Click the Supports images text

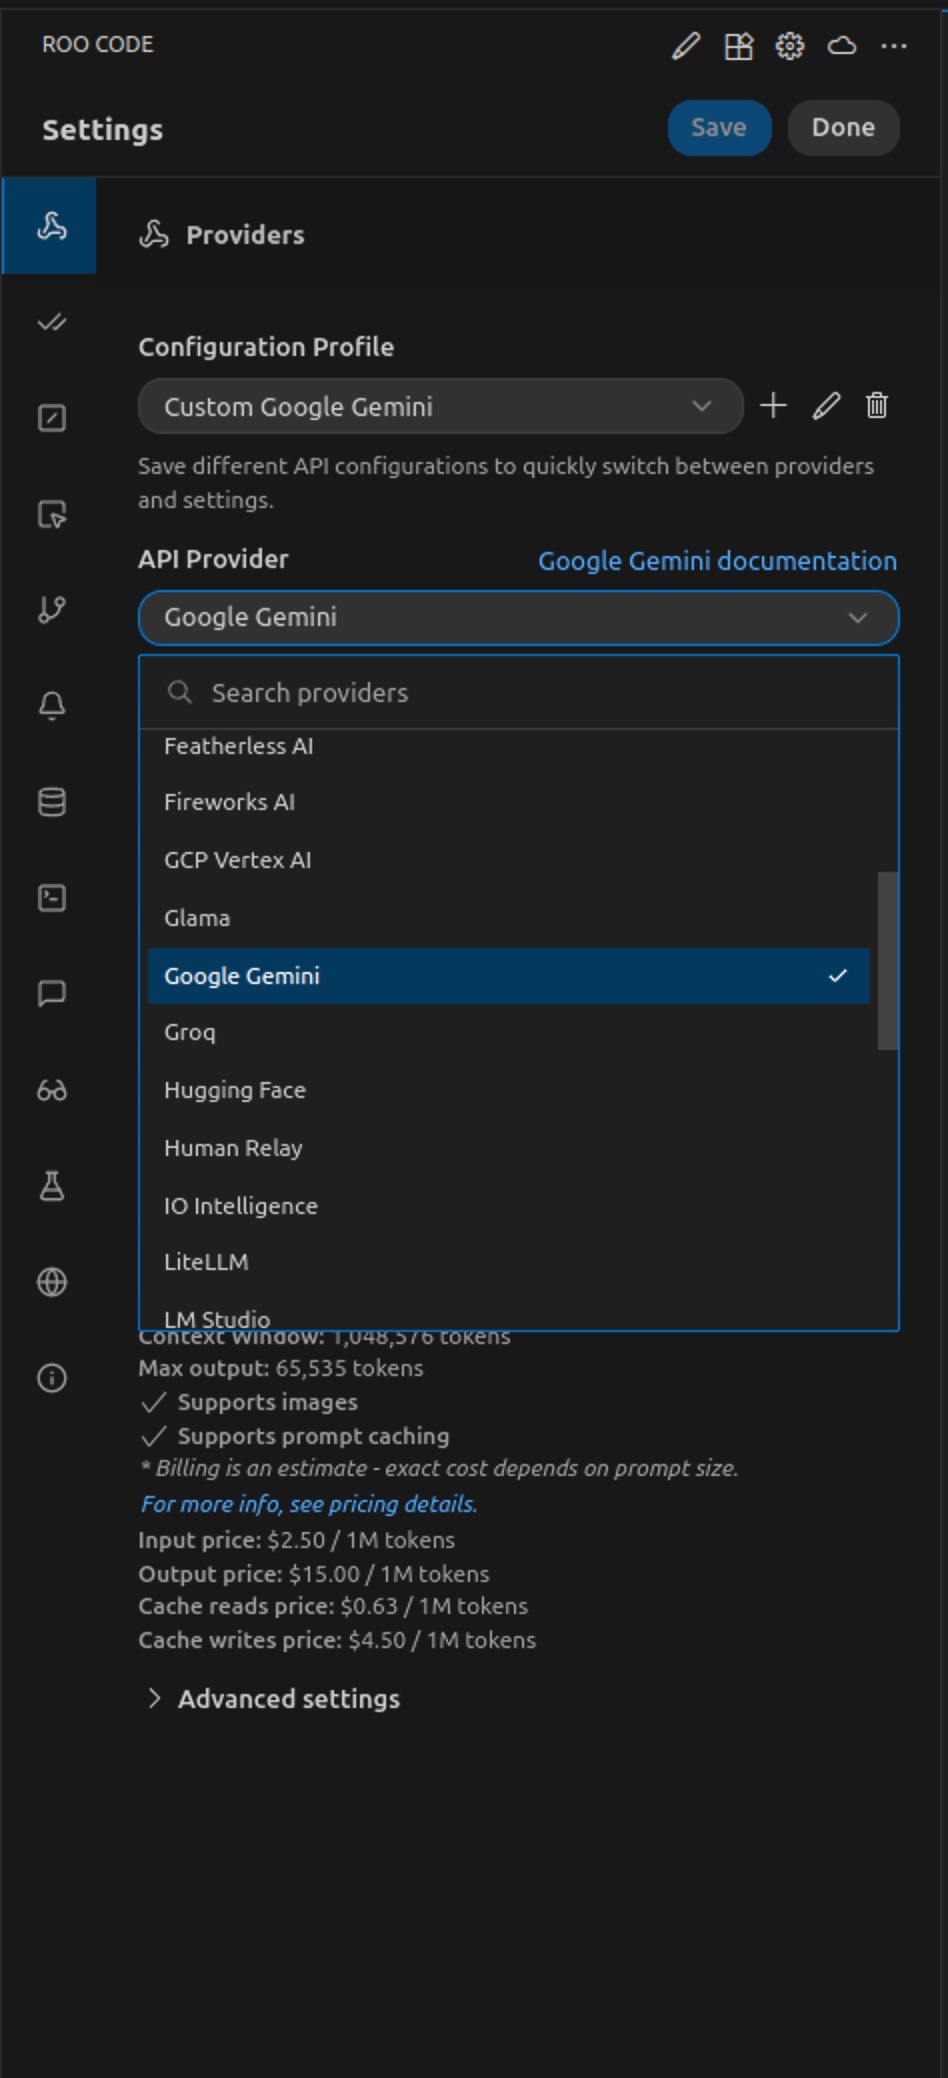[x=267, y=1402]
